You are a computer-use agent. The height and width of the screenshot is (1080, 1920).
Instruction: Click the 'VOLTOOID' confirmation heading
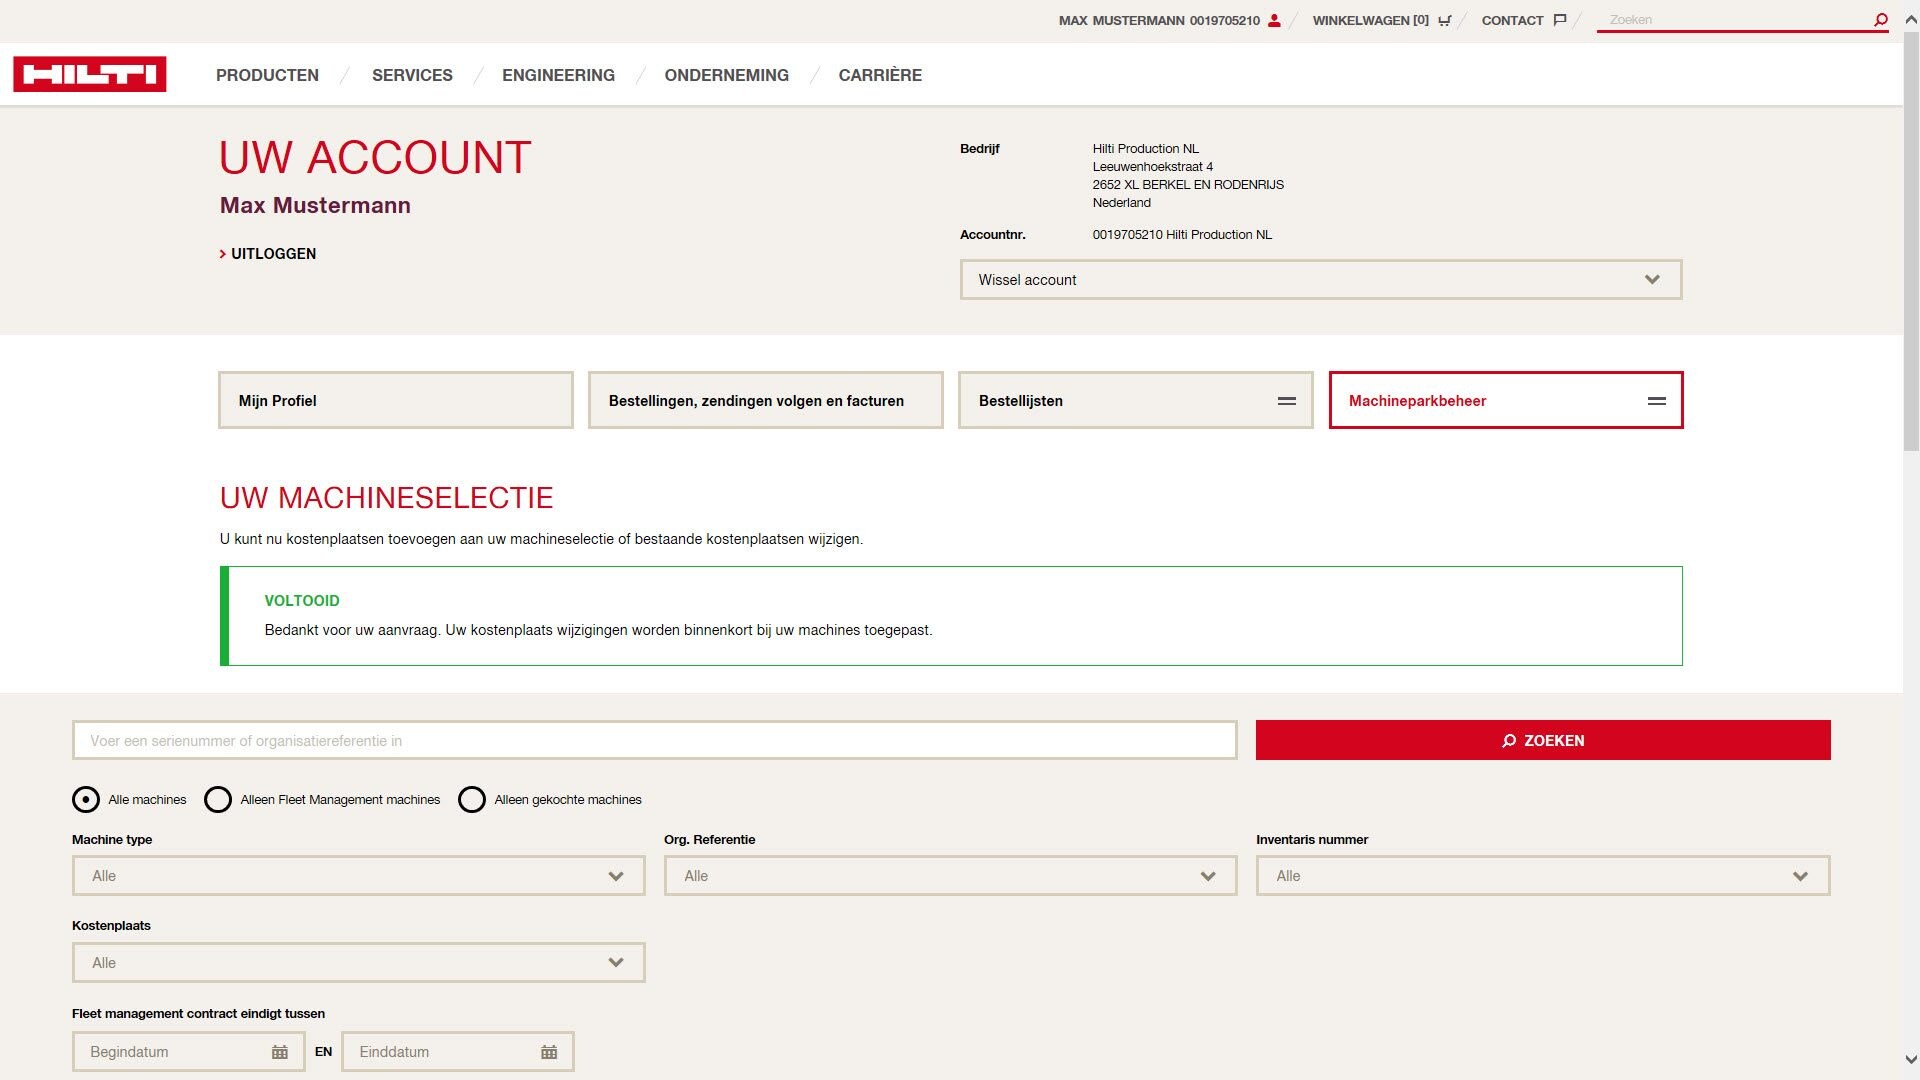(302, 601)
